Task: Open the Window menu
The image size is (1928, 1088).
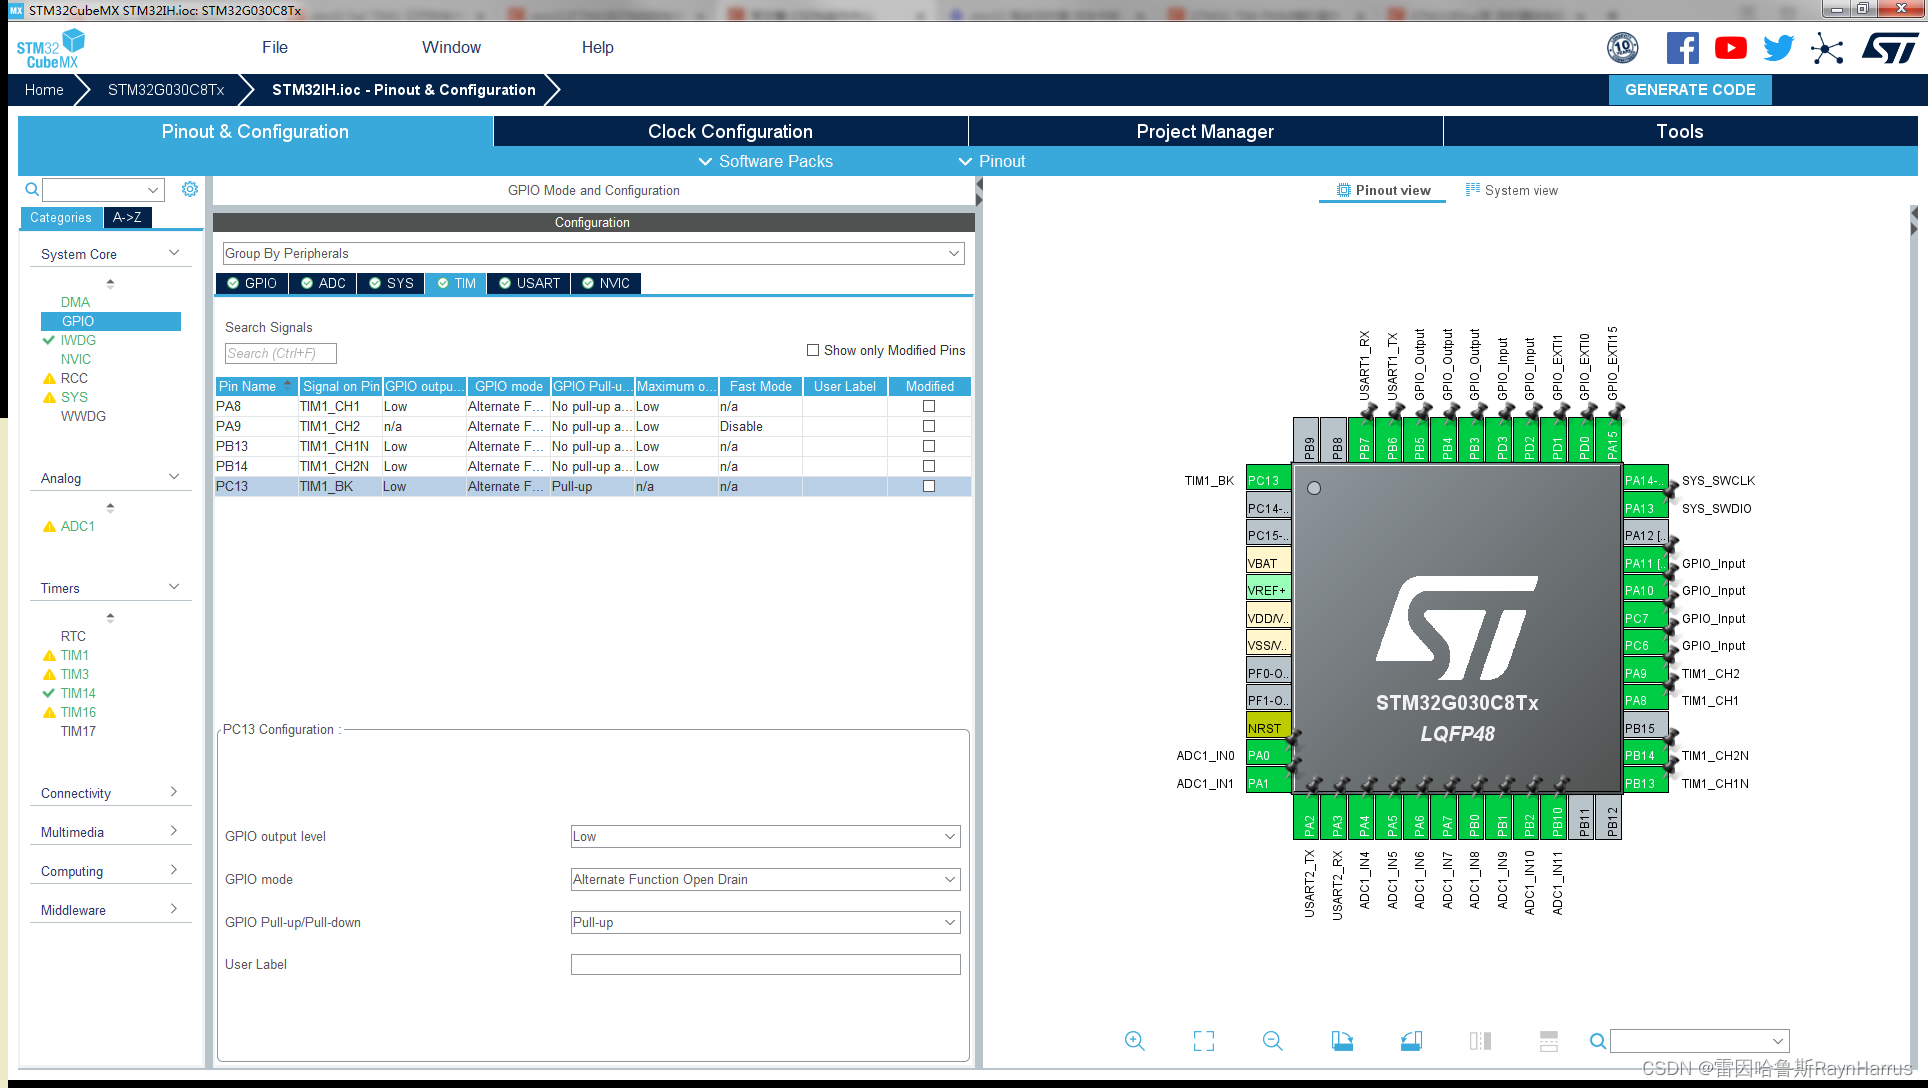Action: coord(451,47)
